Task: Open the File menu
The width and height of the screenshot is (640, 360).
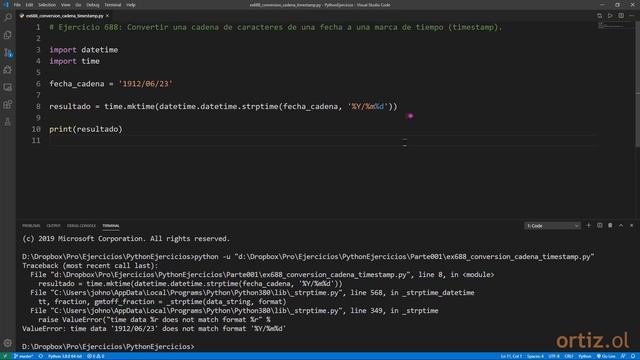Action: tap(17, 5)
